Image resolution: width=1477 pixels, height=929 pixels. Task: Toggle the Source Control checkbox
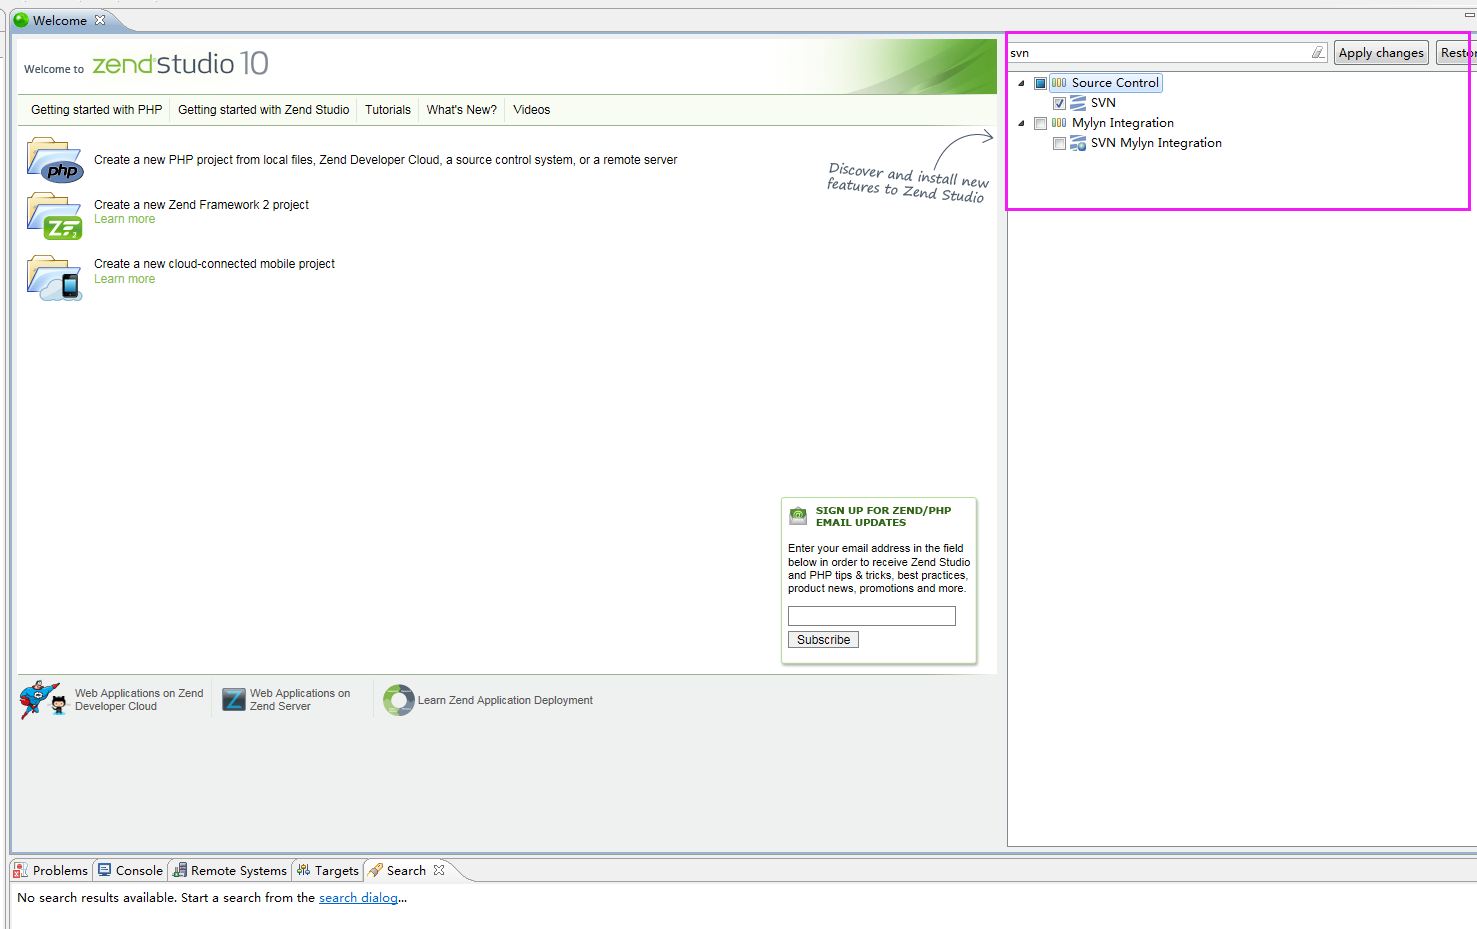click(1040, 83)
